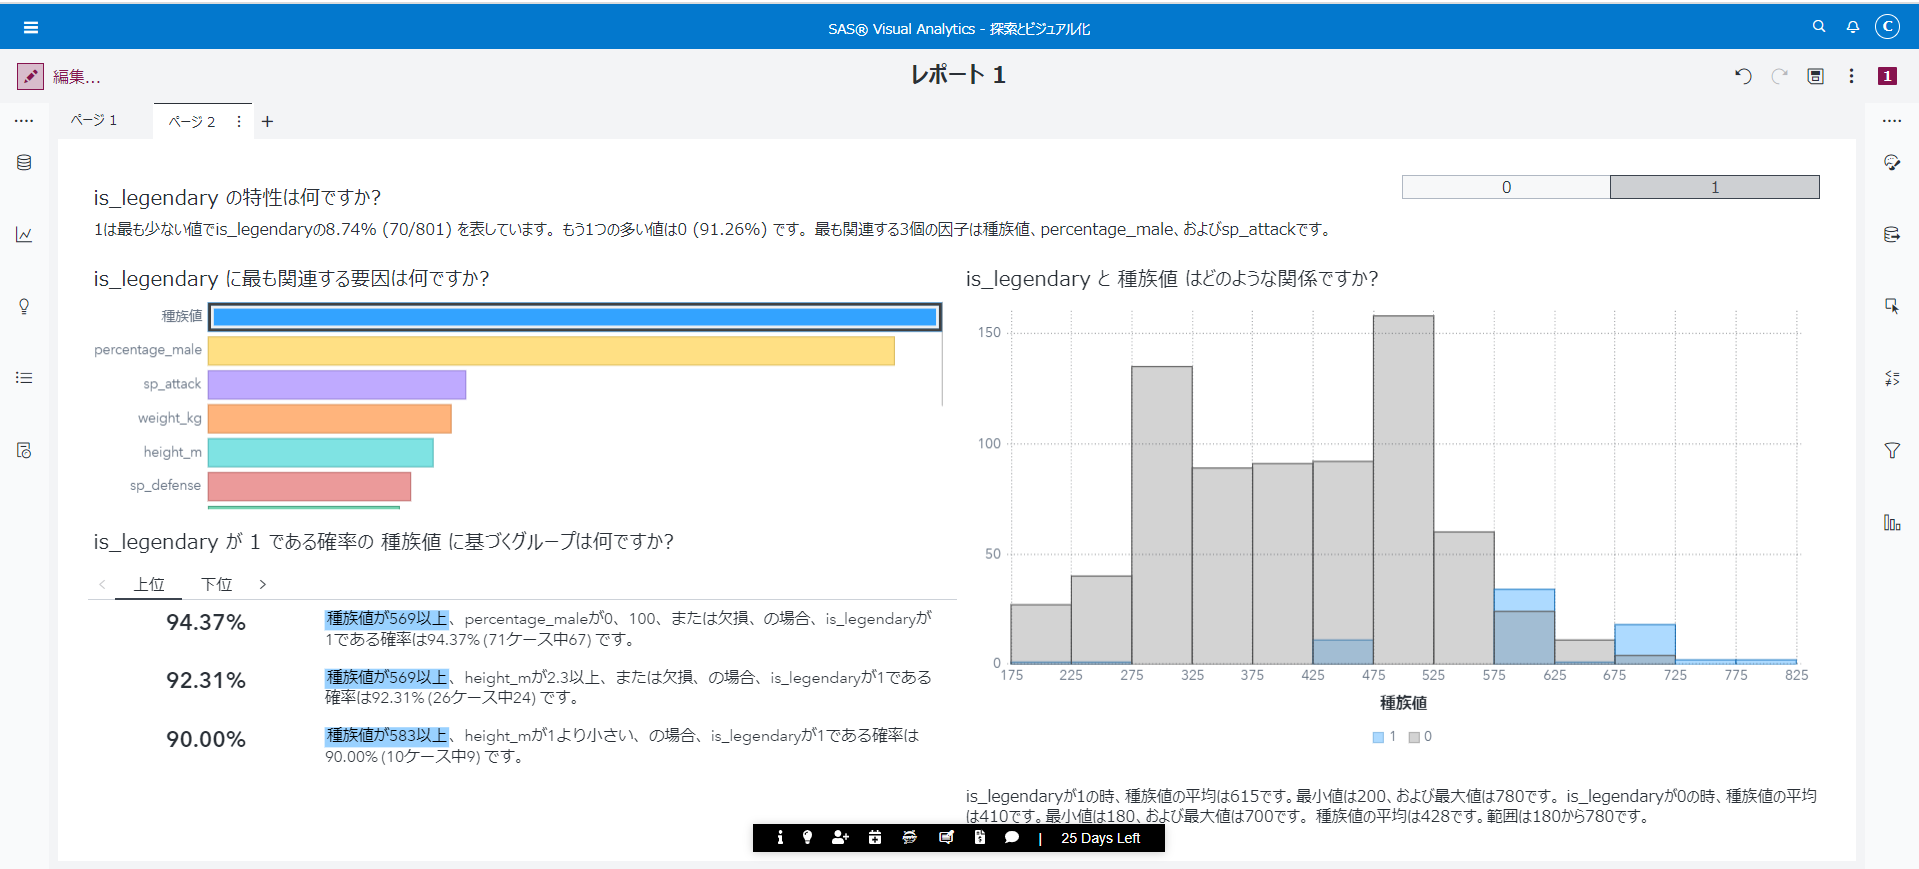The width and height of the screenshot is (1919, 869).
Task: Open the user profile C avatar
Action: point(1887,27)
